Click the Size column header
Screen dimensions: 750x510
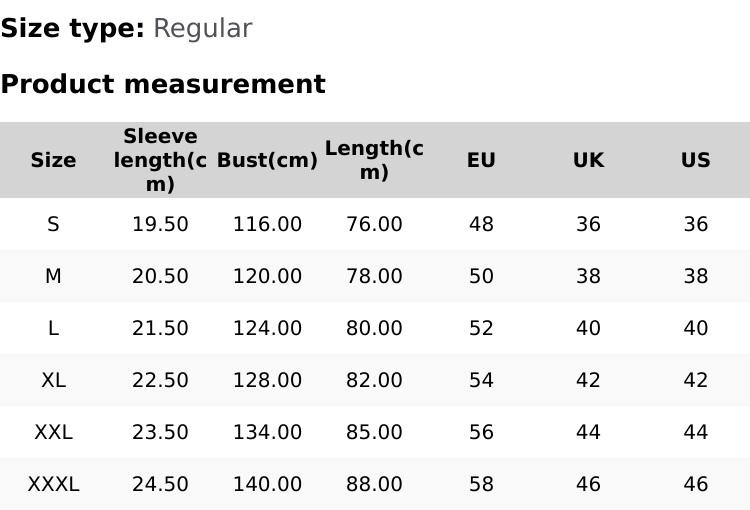(x=53, y=160)
